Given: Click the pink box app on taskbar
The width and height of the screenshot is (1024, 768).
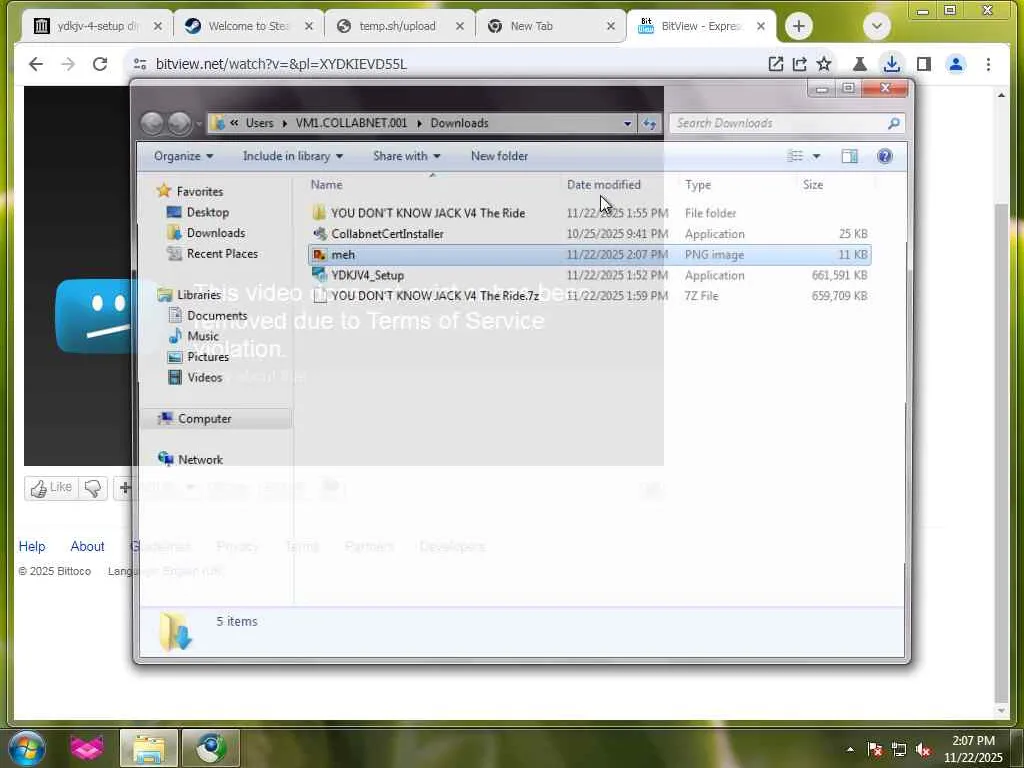Looking at the screenshot, I should tap(87, 748).
